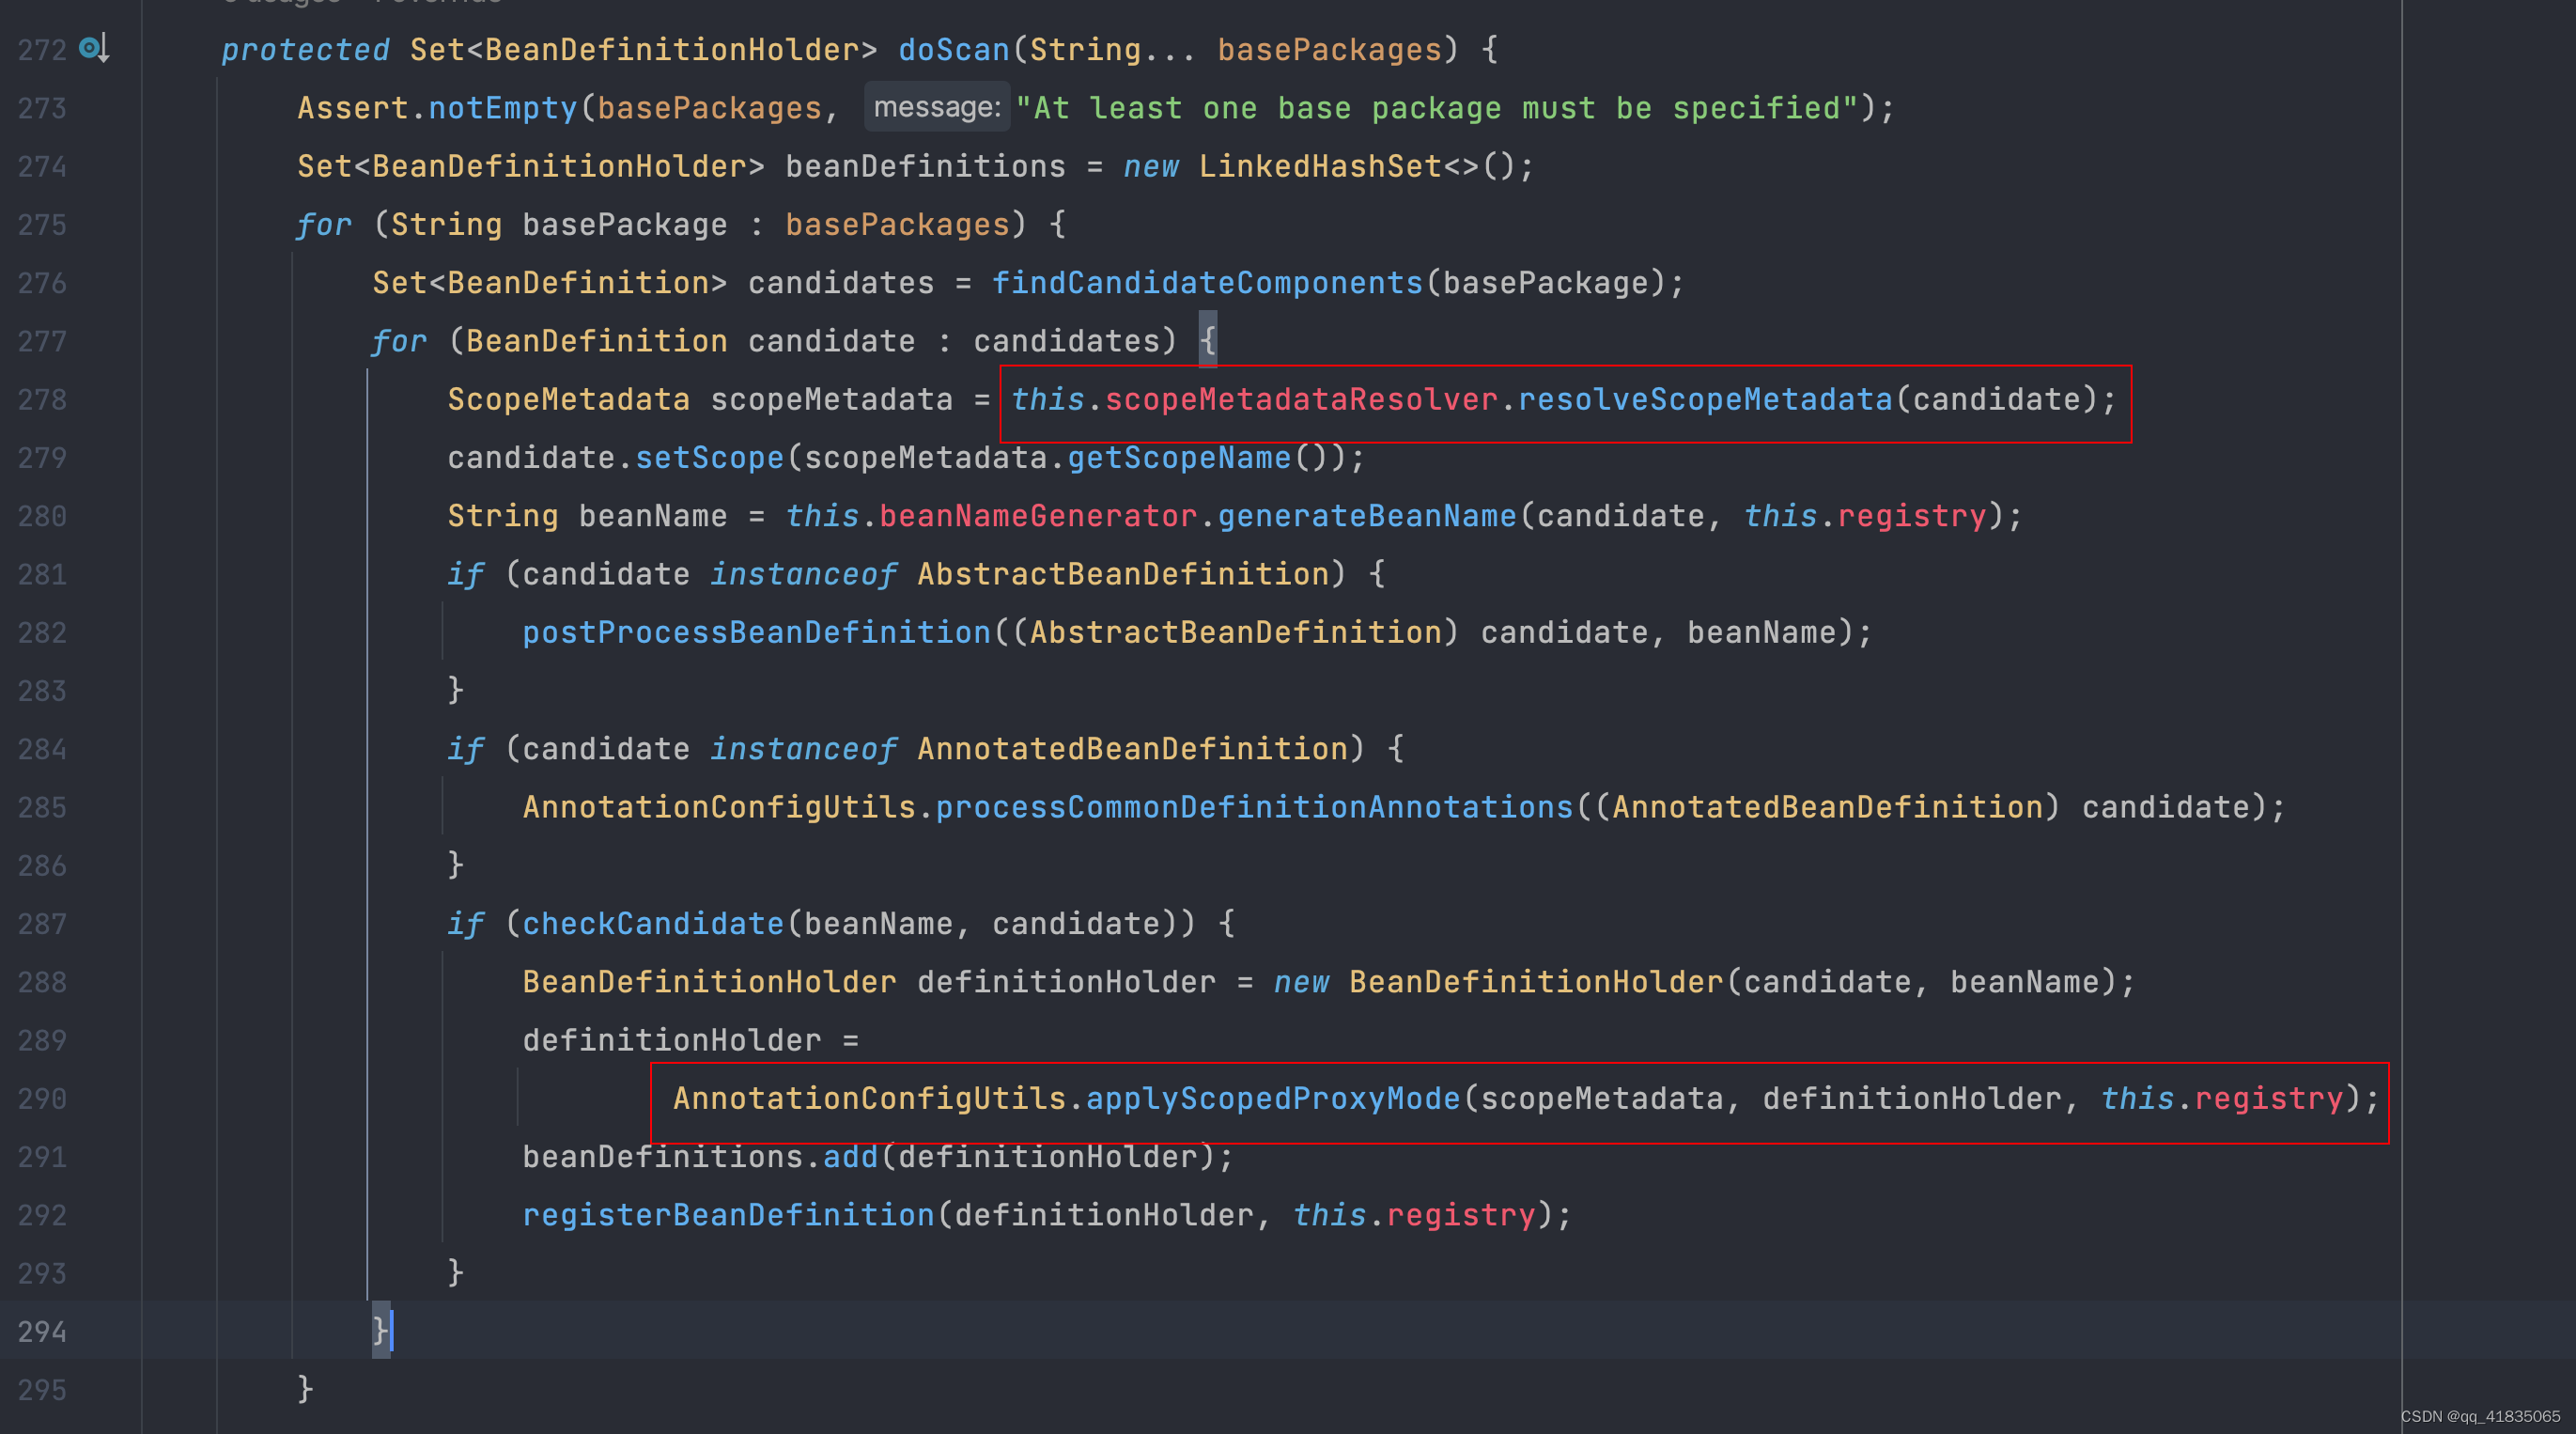This screenshot has height=1434, width=2576.
Task: Click the string literal "At least one base package"
Action: (x=1436, y=108)
